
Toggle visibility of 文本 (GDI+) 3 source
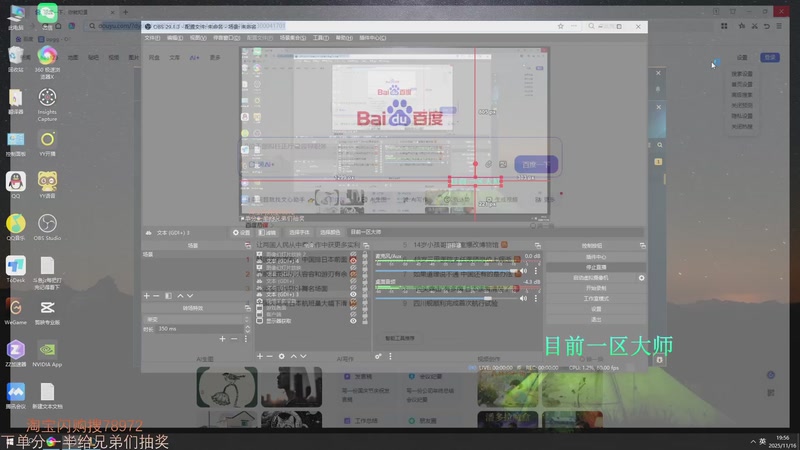pos(353,294)
